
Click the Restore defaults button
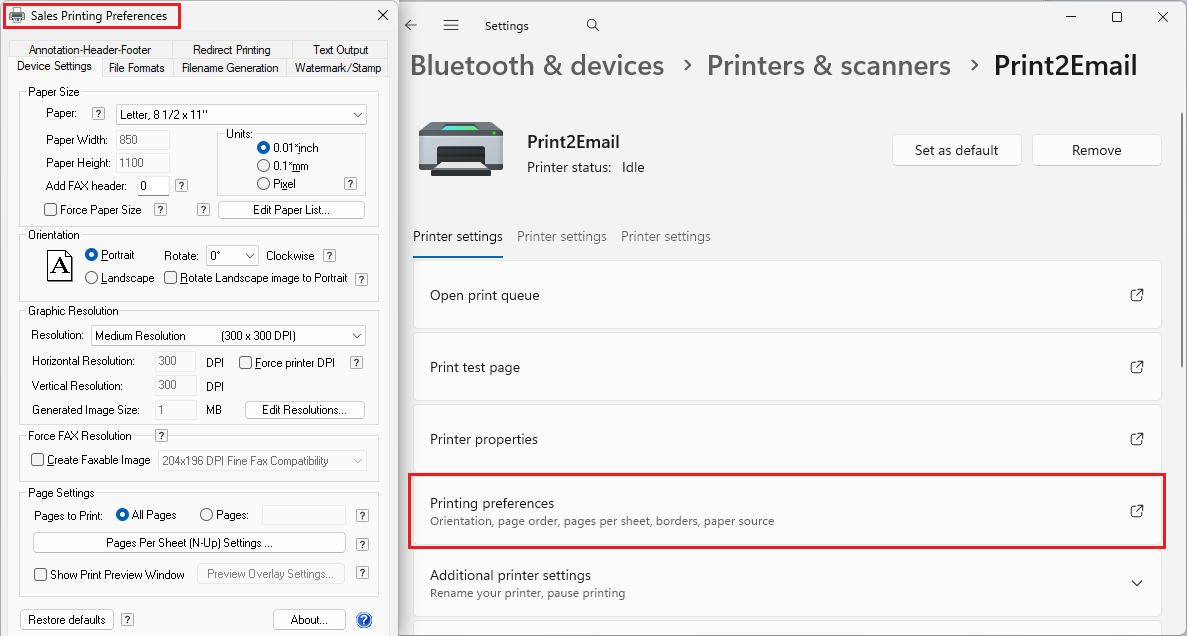(67, 619)
